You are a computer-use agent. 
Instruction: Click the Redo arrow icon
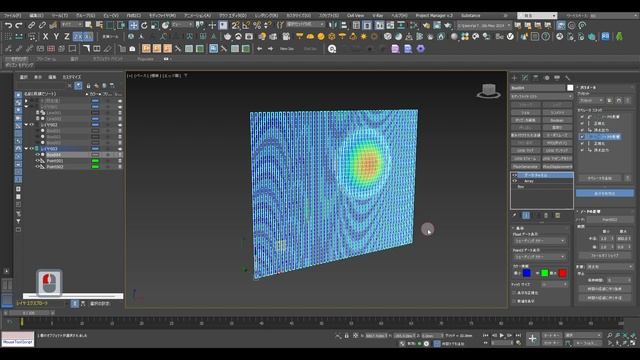click(x=19, y=25)
